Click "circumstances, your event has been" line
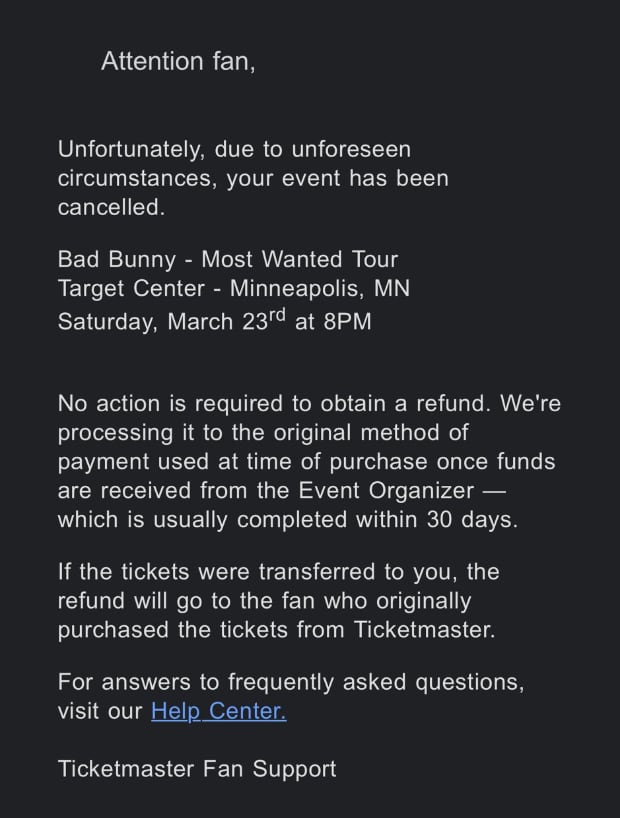This screenshot has width=620, height=818. pyautogui.click(x=253, y=179)
